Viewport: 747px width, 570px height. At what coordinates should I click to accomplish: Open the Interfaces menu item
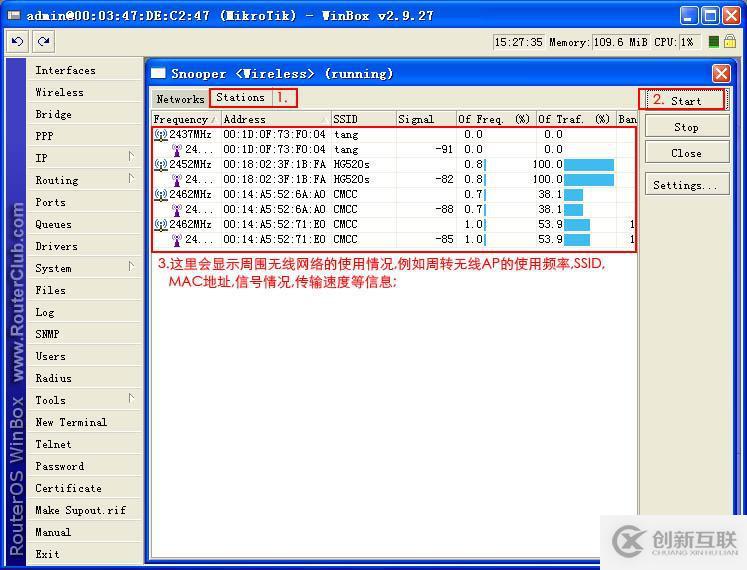[x=85, y=70]
